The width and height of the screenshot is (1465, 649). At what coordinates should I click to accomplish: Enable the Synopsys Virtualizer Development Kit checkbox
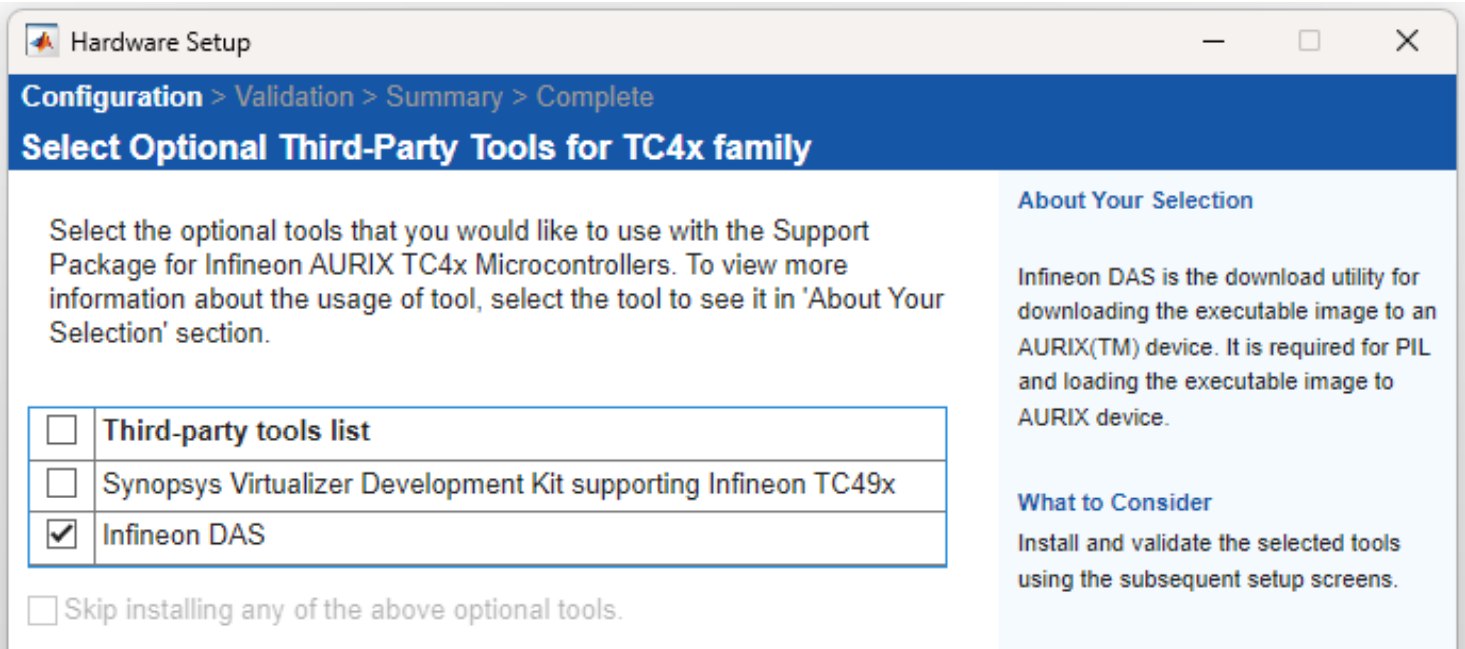coord(62,484)
